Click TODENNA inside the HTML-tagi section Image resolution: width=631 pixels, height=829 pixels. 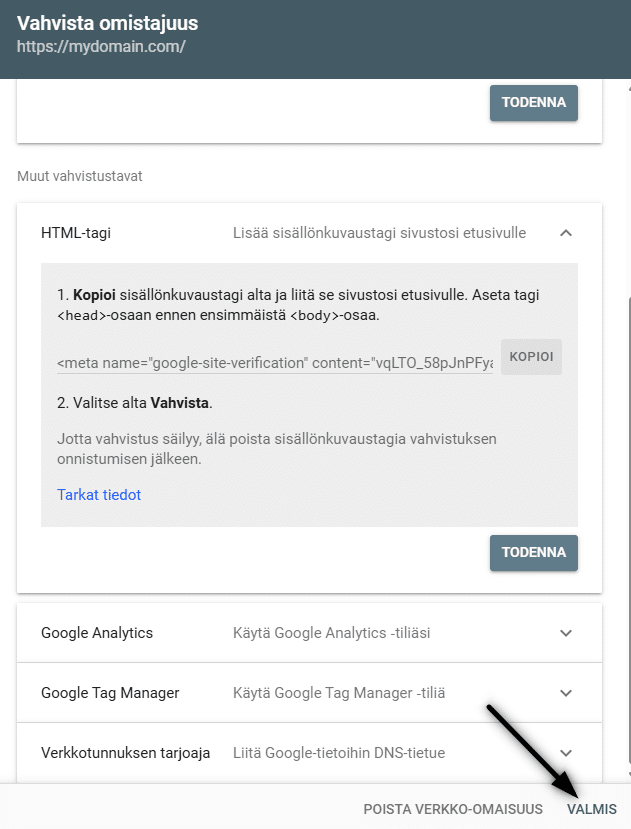click(x=533, y=552)
